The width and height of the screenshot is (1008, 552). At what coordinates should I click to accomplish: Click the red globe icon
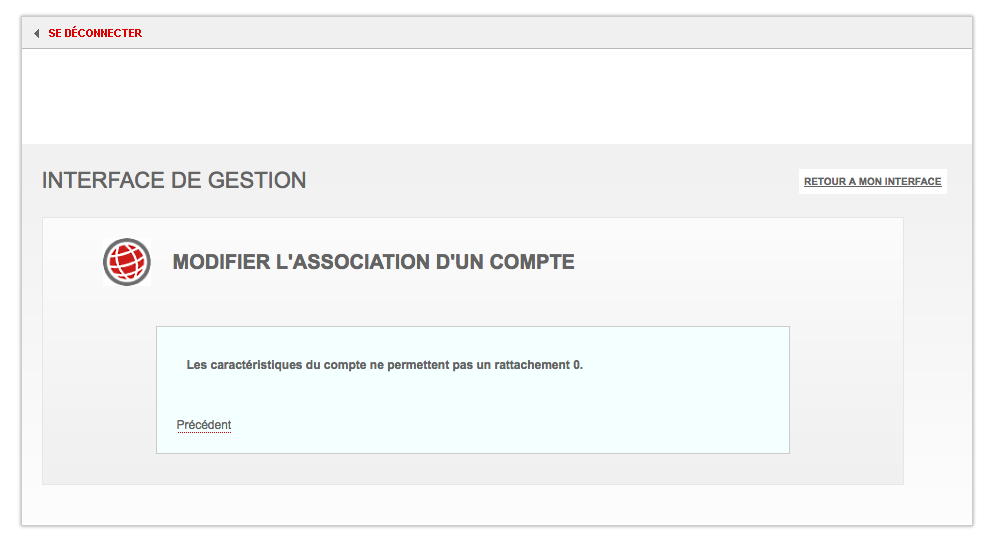pos(127,262)
